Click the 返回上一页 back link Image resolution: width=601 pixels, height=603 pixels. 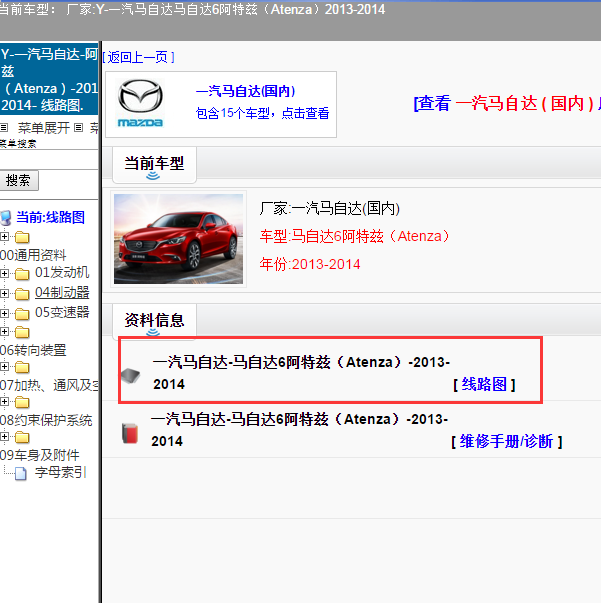(x=139, y=57)
